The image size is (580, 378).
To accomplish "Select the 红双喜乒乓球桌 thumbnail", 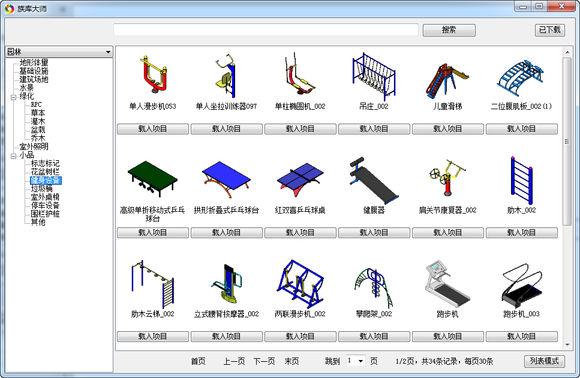I will point(300,180).
